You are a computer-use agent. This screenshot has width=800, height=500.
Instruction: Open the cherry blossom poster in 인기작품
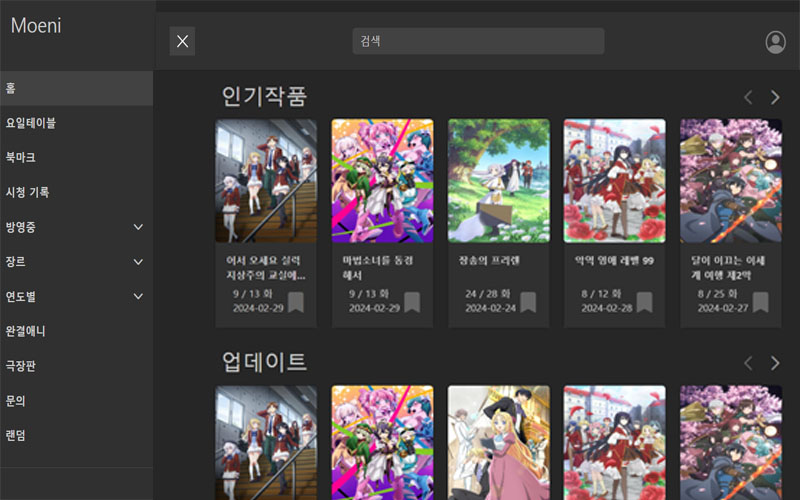pyautogui.click(x=731, y=181)
